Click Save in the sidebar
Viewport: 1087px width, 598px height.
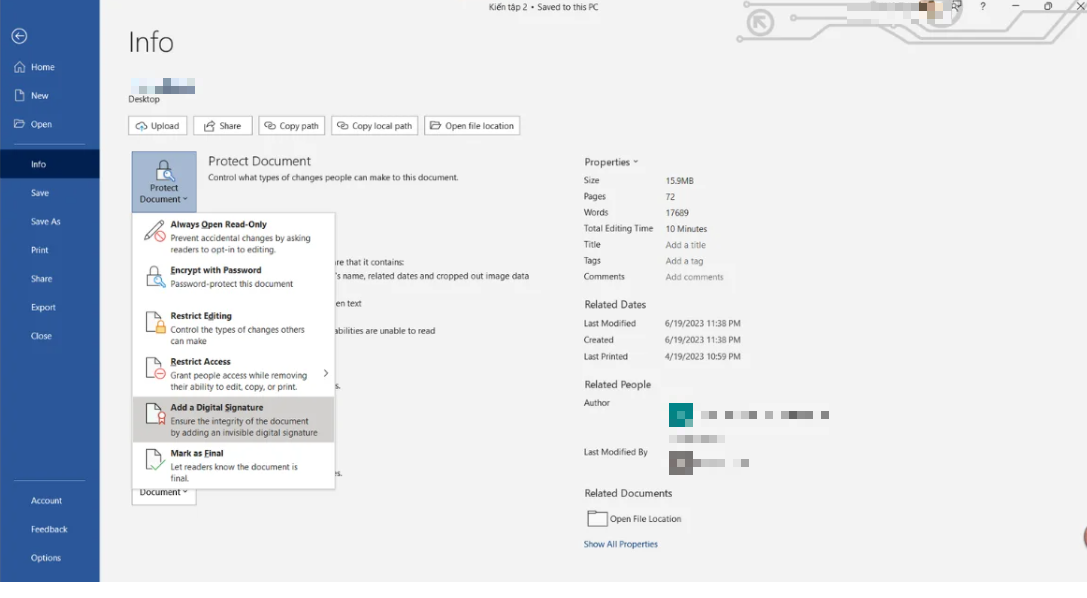[49, 193]
